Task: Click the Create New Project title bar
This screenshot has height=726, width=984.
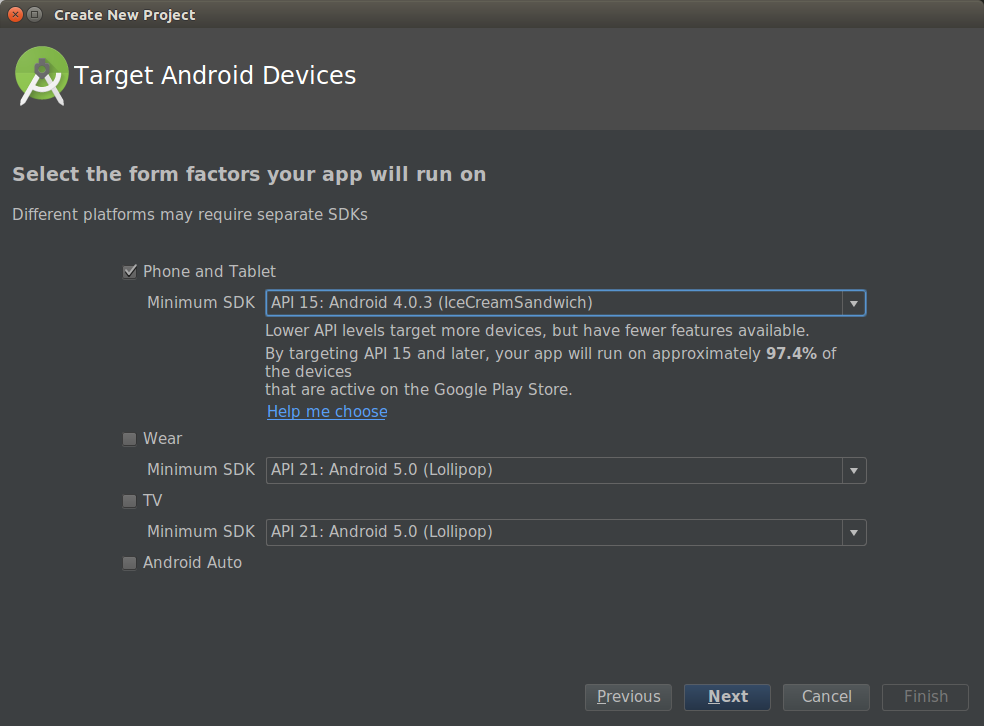Action: [x=500, y=15]
